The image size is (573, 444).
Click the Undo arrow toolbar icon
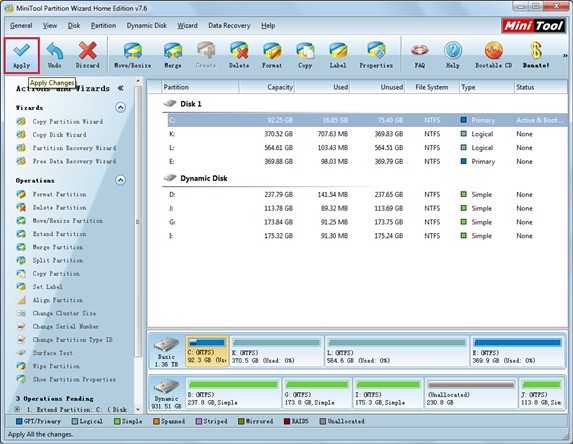point(54,56)
